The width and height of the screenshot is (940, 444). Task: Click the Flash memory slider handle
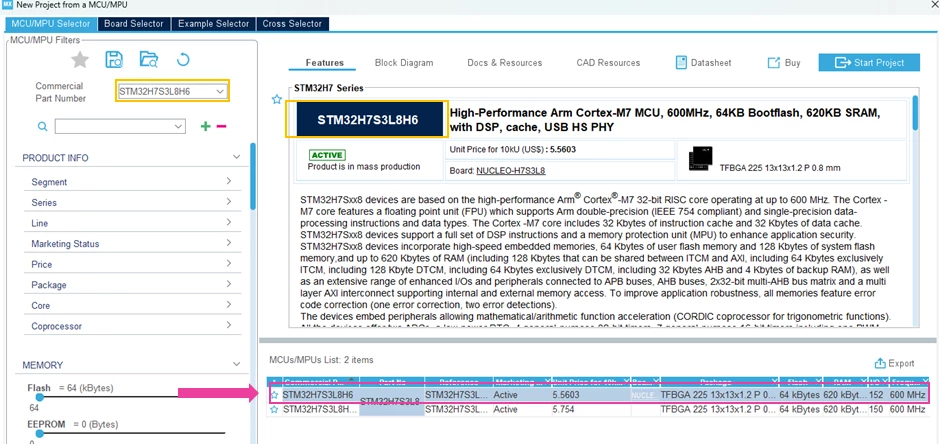coord(40,397)
